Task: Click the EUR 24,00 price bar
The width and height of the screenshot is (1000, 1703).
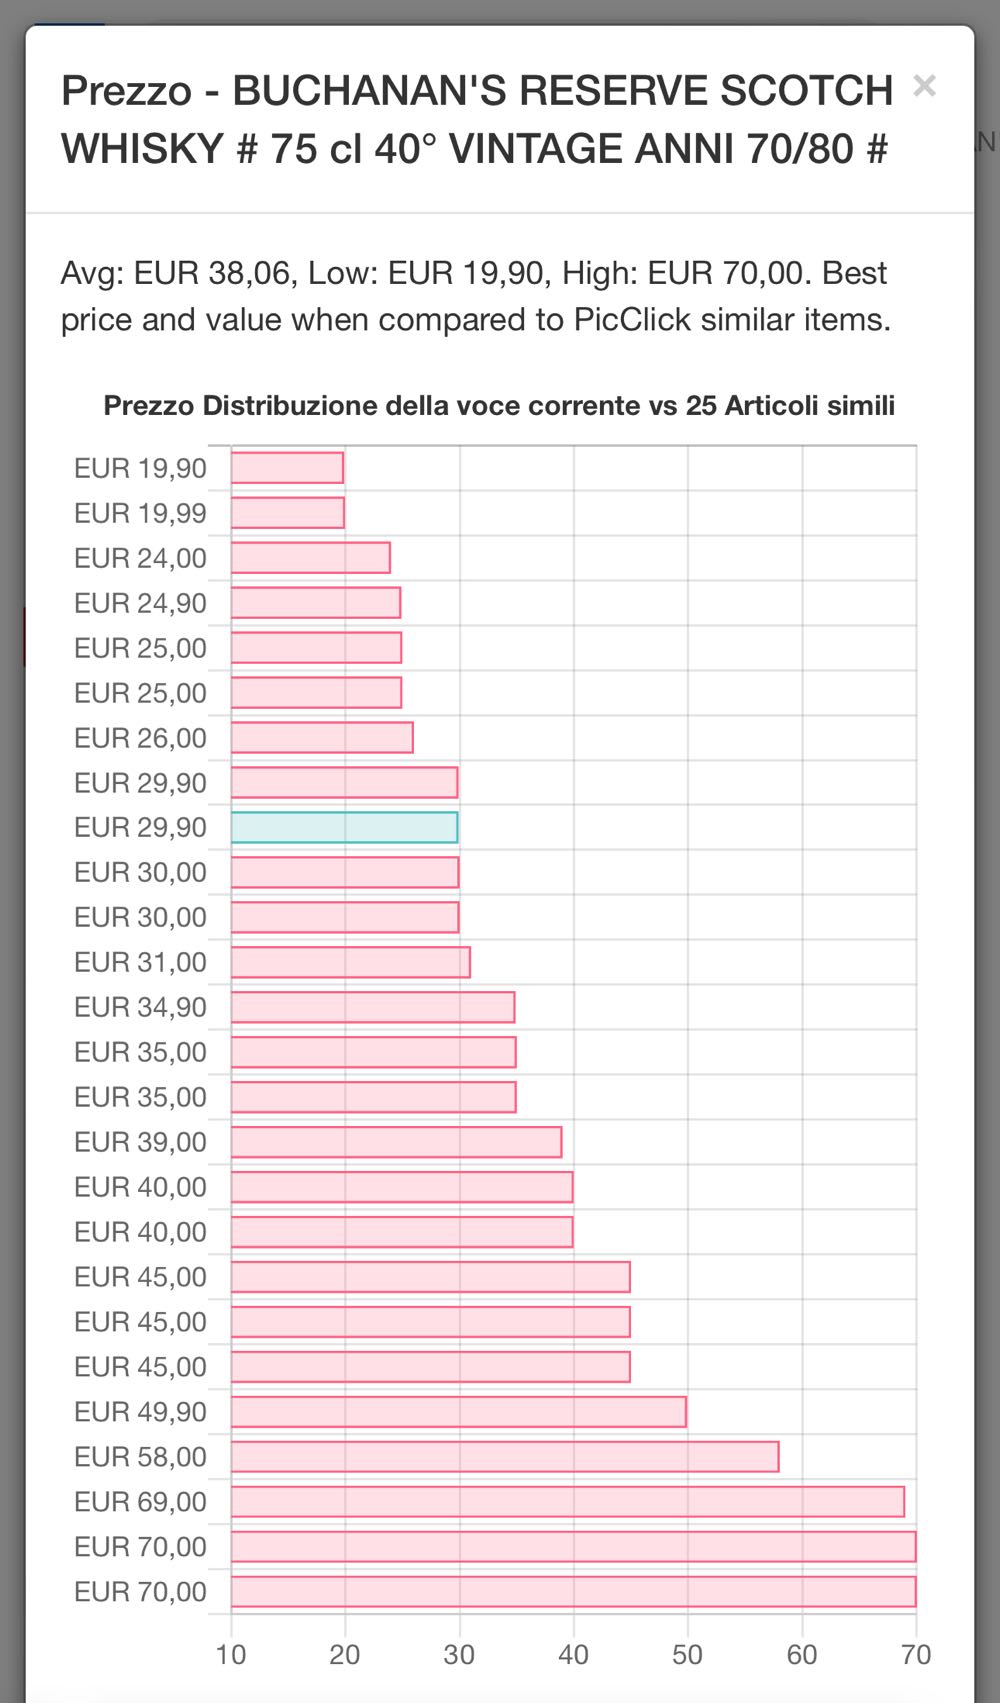Action: pos(310,558)
